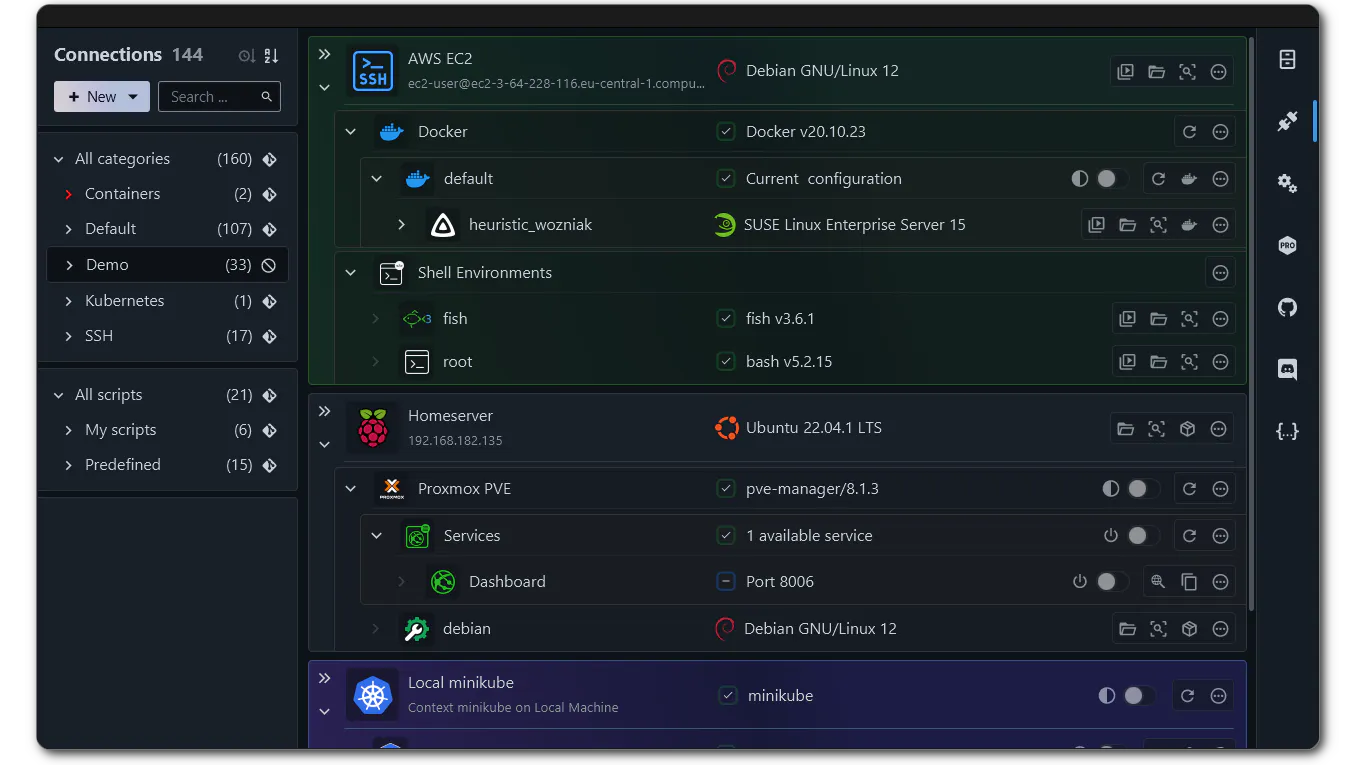
Task: Open GitHub link in right sidebar
Action: 1287,307
